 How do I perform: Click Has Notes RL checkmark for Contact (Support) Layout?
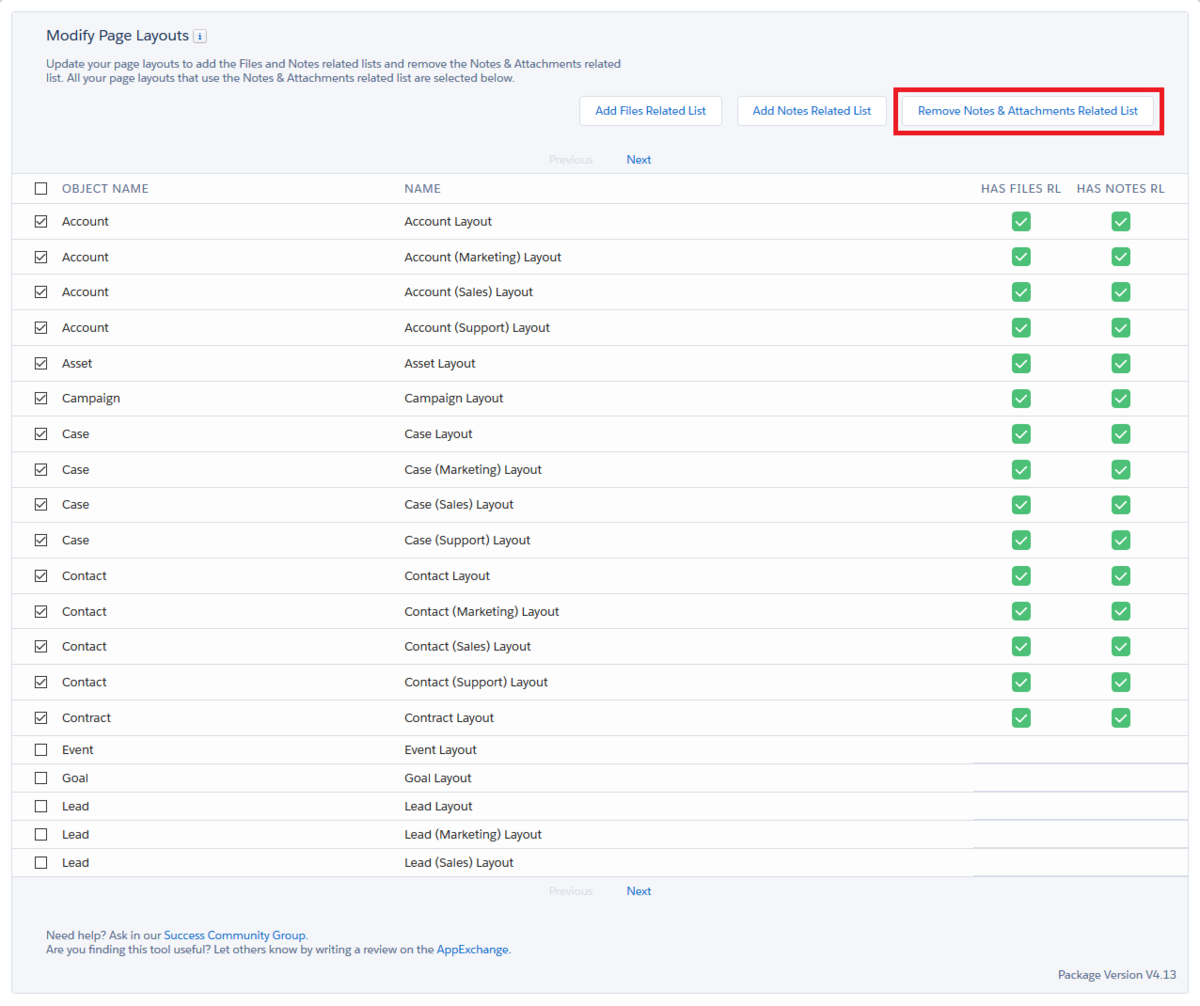(x=1121, y=682)
